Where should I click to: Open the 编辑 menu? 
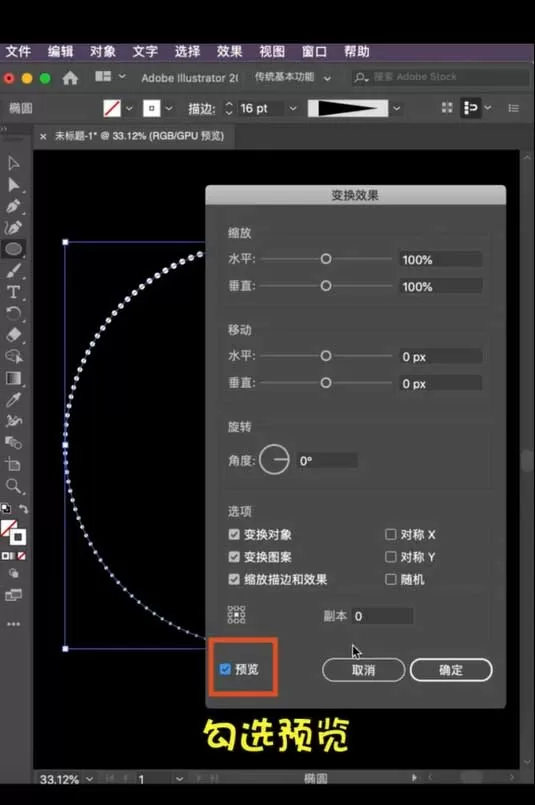(61, 51)
